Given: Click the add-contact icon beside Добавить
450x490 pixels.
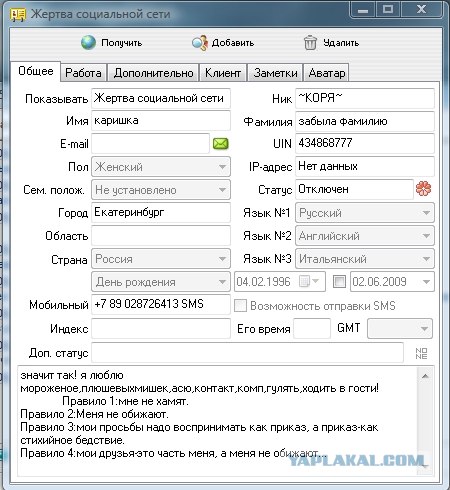Looking at the screenshot, I should point(200,43).
